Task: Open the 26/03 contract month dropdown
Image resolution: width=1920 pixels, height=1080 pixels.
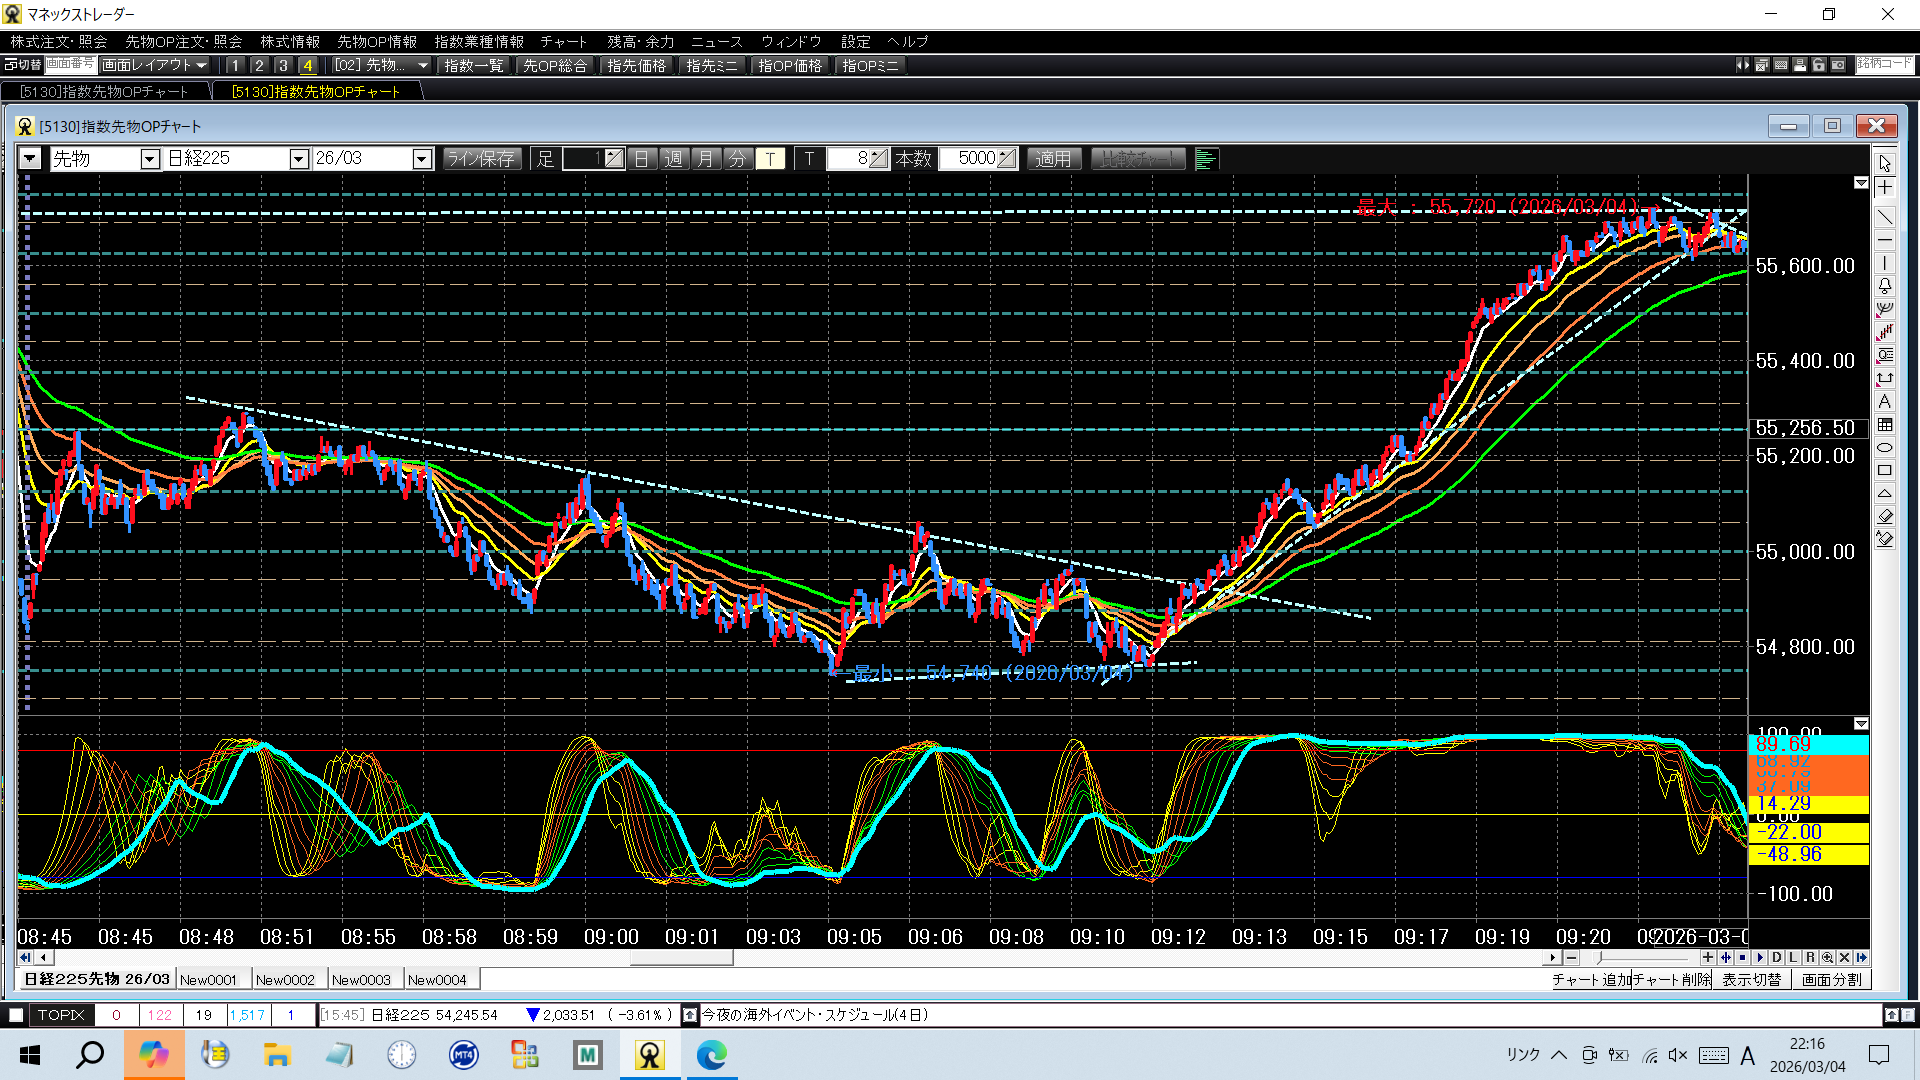Action: 422,159
